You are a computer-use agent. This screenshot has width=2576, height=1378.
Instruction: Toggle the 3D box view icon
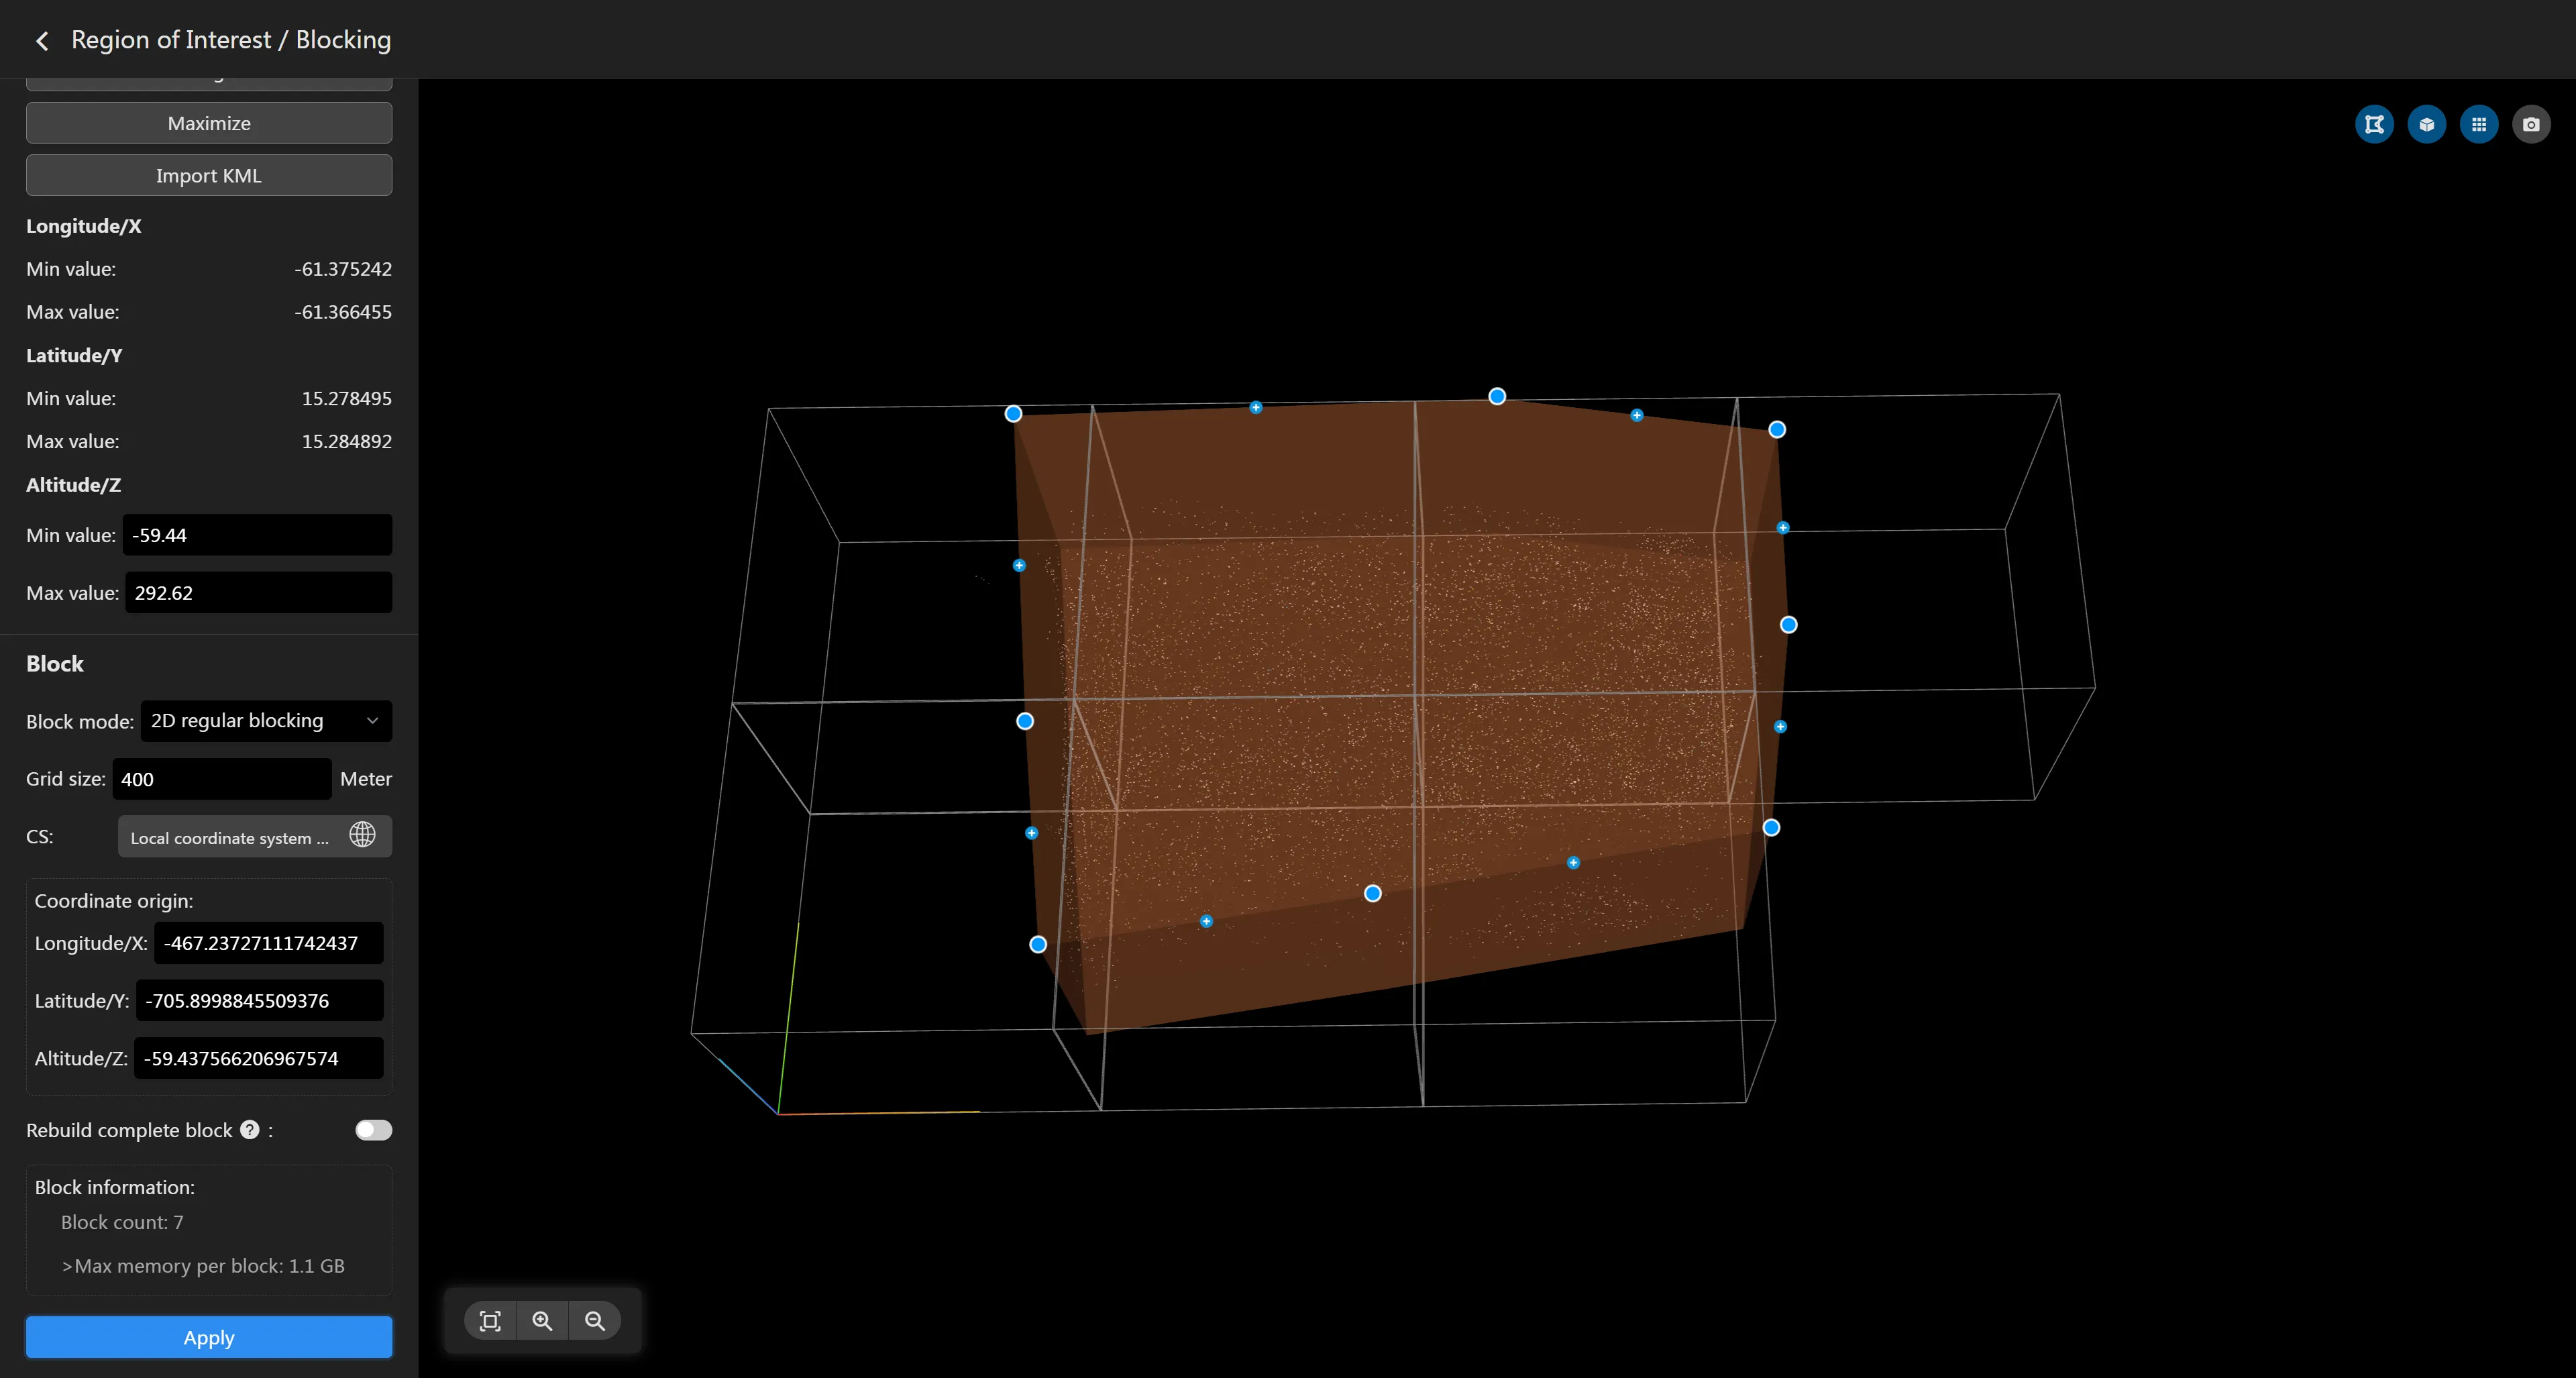click(x=2426, y=125)
